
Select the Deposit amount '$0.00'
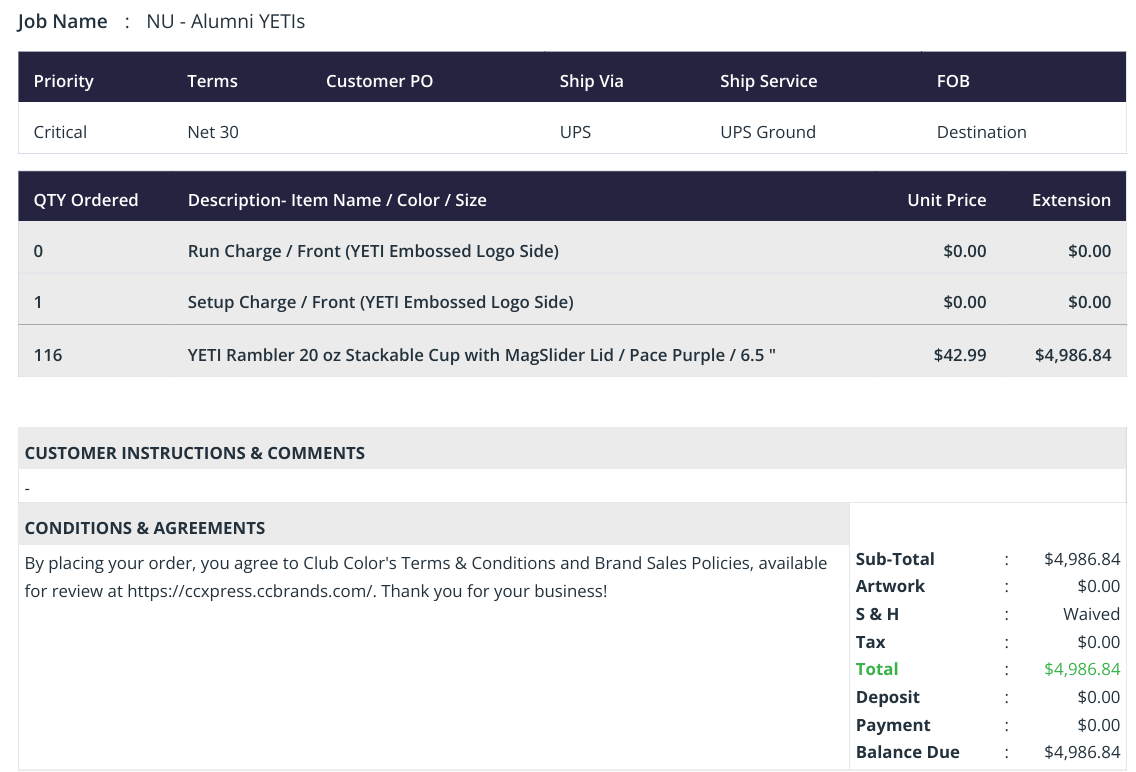[1098, 697]
